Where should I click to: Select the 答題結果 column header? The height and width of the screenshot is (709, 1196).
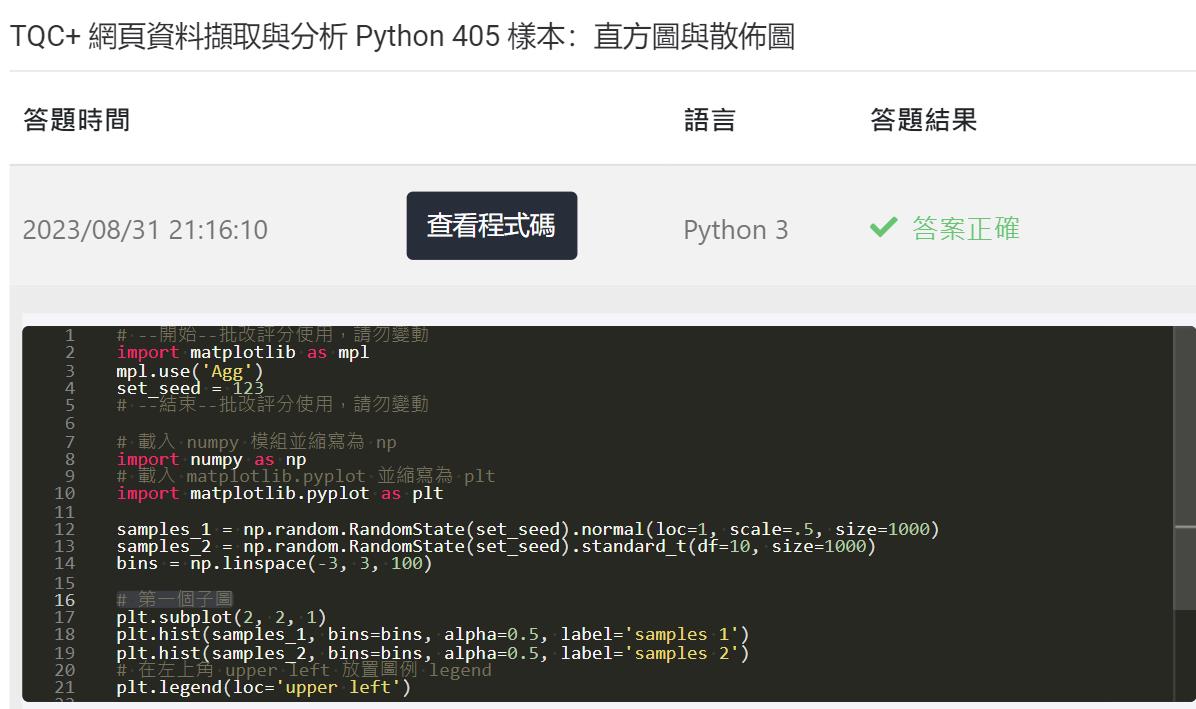tap(922, 120)
